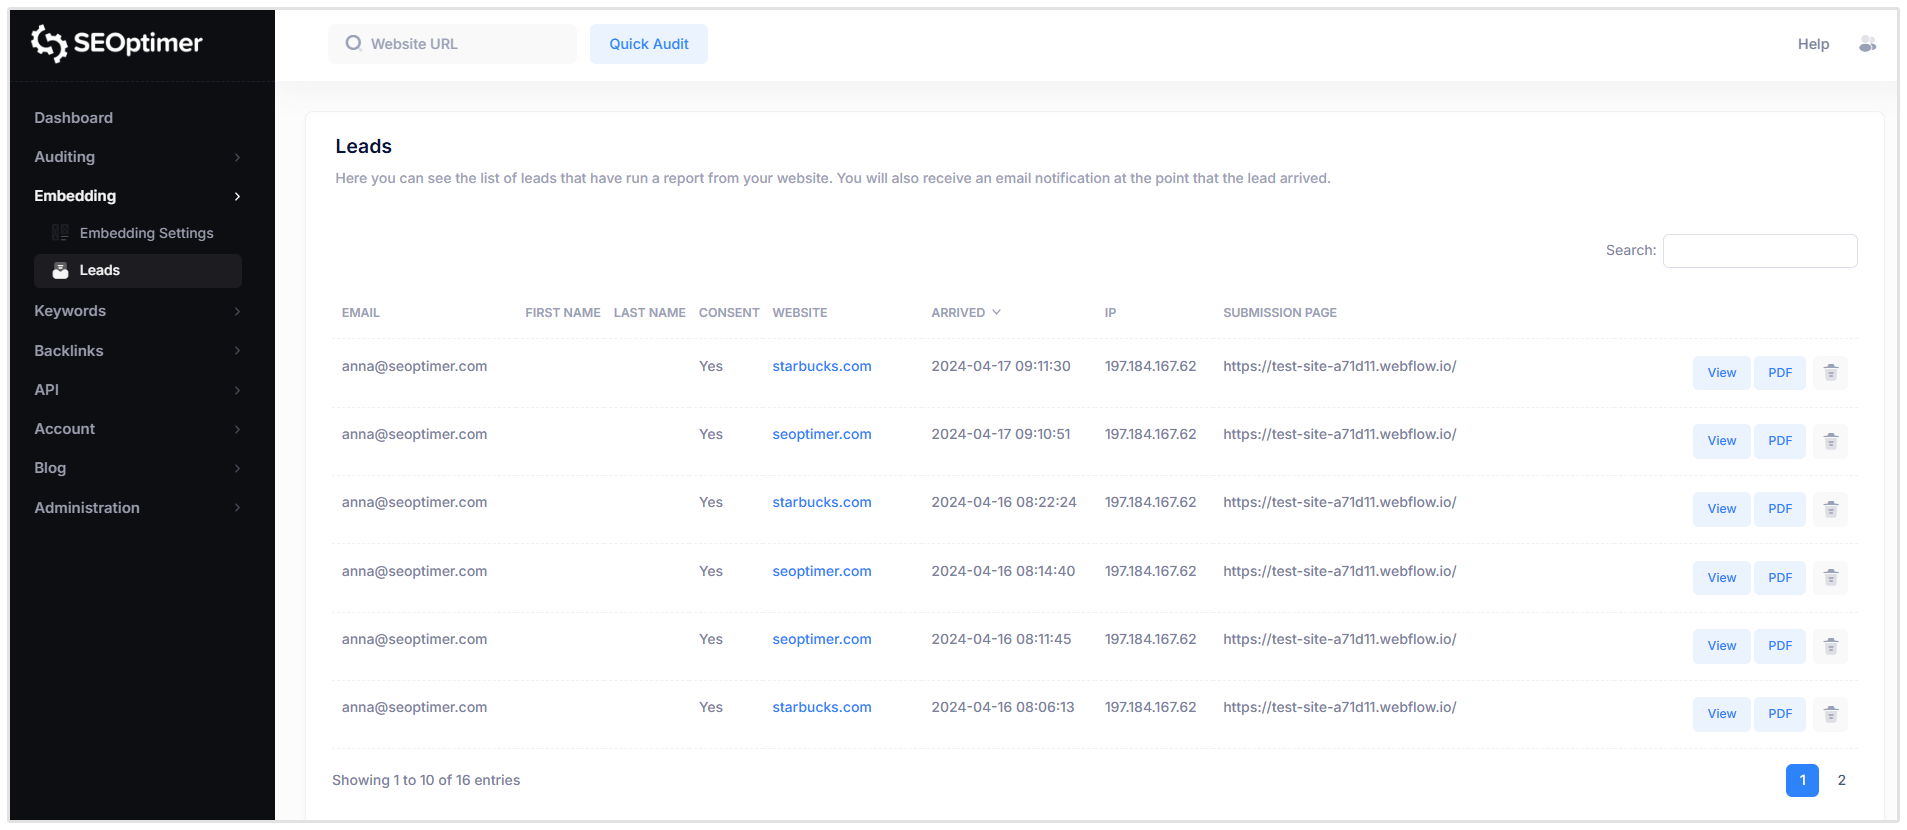This screenshot has width=1907, height=830.
Task: Download PDF for the 08:11:45 lead
Action: [x=1779, y=646]
